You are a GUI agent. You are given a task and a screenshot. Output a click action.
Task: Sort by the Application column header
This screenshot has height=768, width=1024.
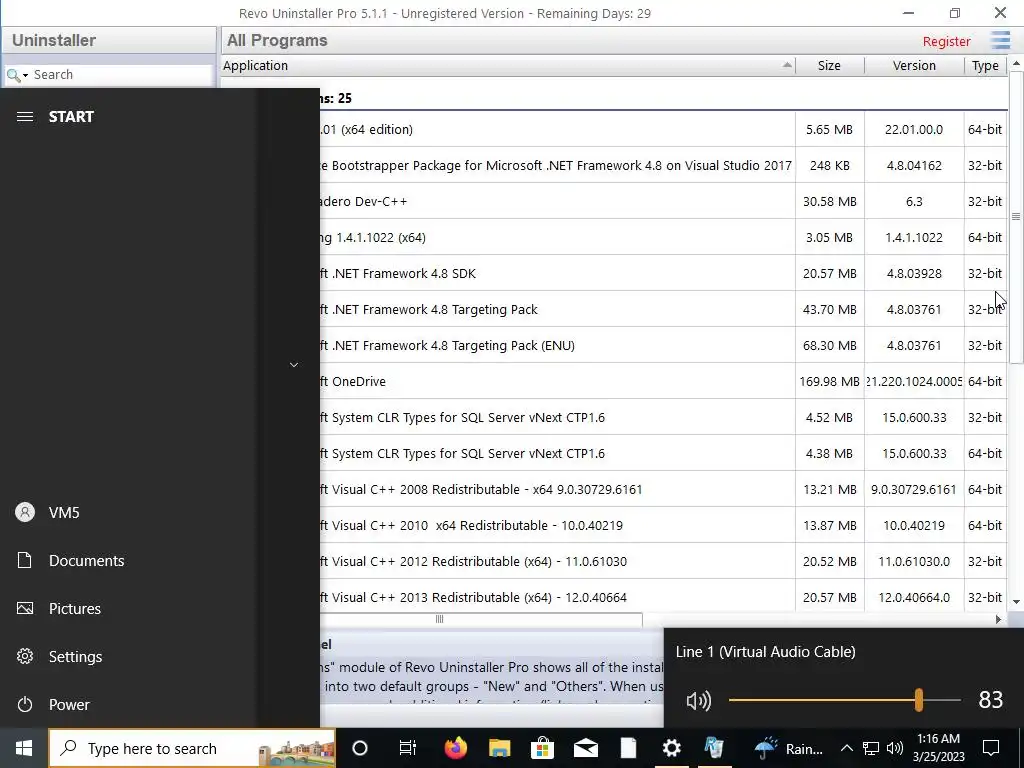click(507, 65)
